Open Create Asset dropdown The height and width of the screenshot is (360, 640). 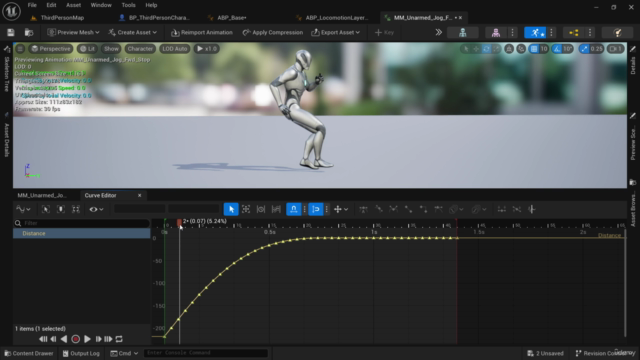[132, 32]
